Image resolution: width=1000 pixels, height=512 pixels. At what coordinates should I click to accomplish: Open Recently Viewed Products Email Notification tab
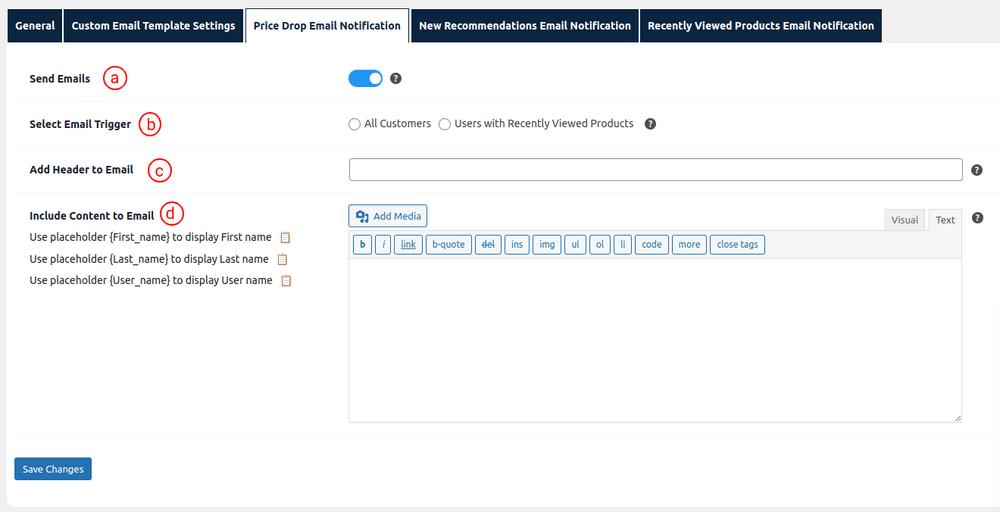[x=761, y=26]
